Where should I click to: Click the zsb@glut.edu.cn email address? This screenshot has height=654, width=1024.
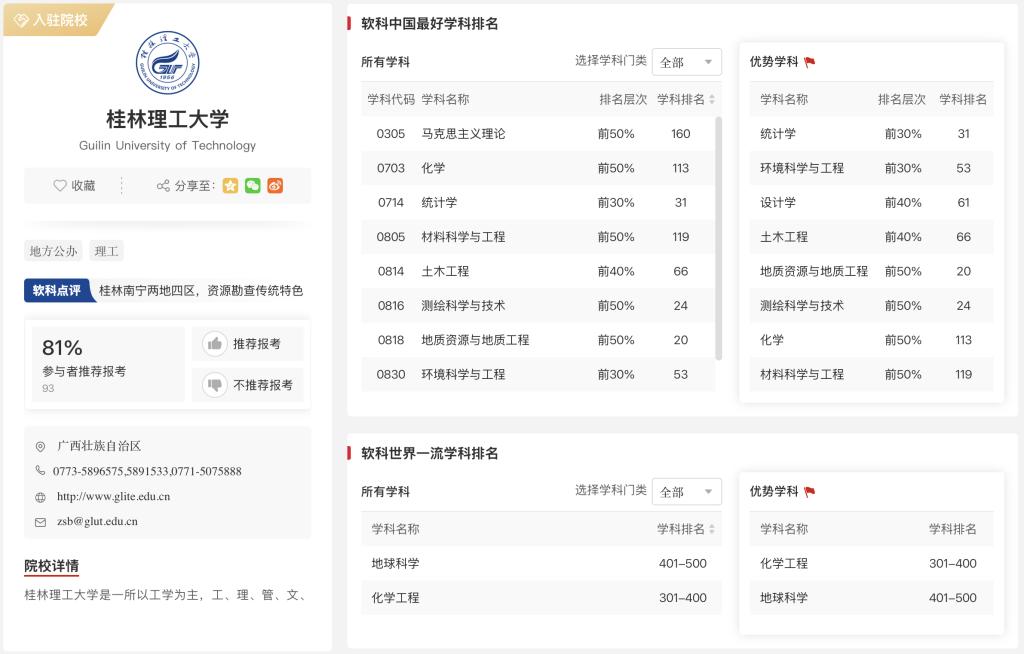(x=97, y=522)
